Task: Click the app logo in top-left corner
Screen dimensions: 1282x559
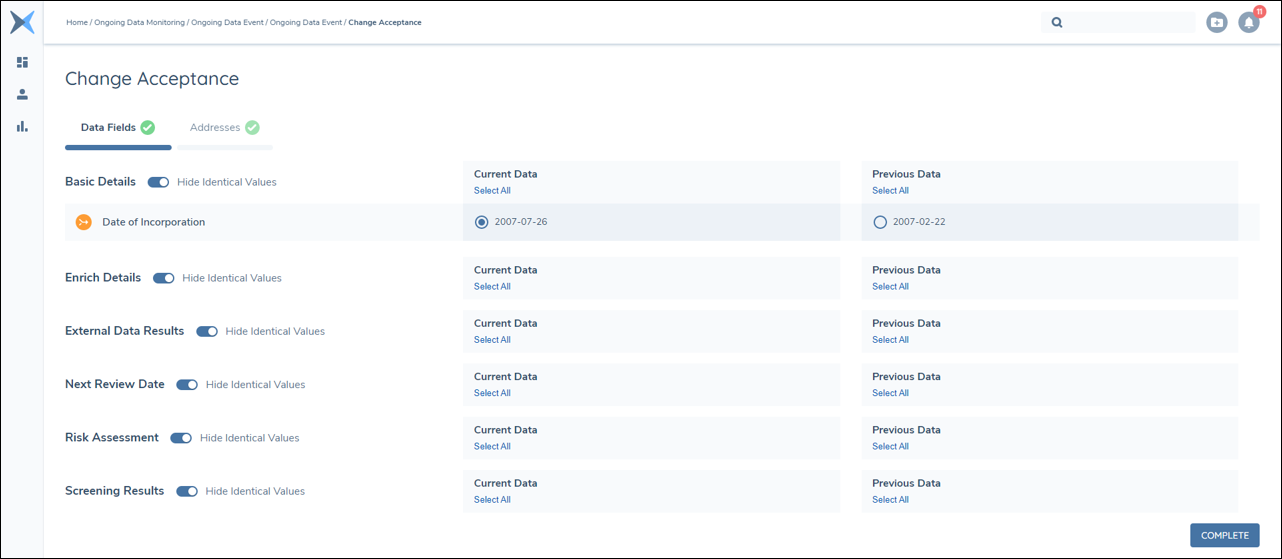Action: pyautogui.click(x=22, y=22)
